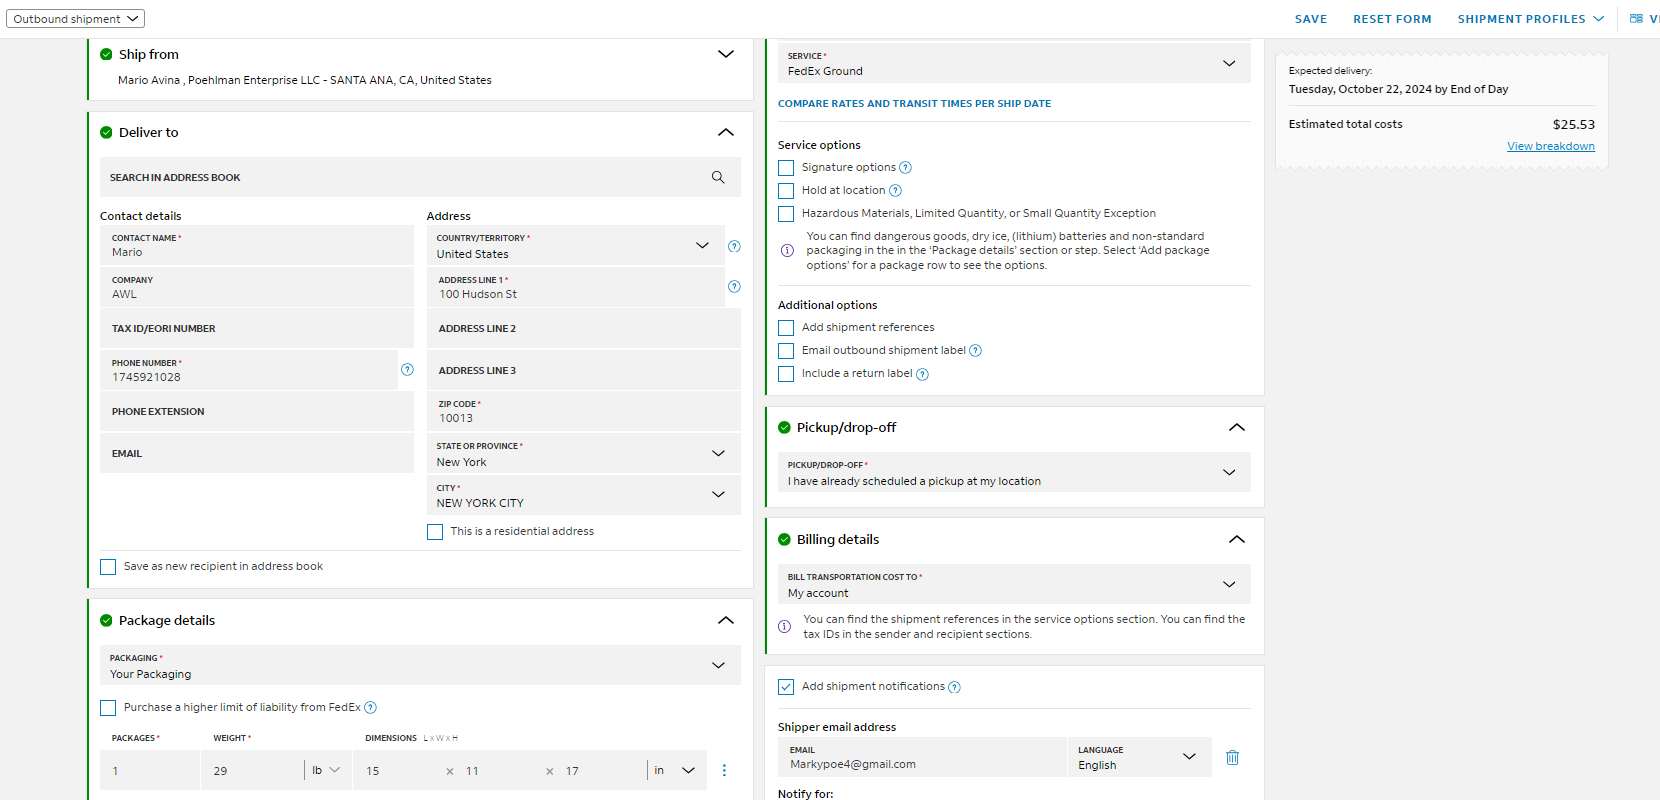Viewport: 1660px width, 800px height.
Task: Mark address as residential
Action: [435, 532]
